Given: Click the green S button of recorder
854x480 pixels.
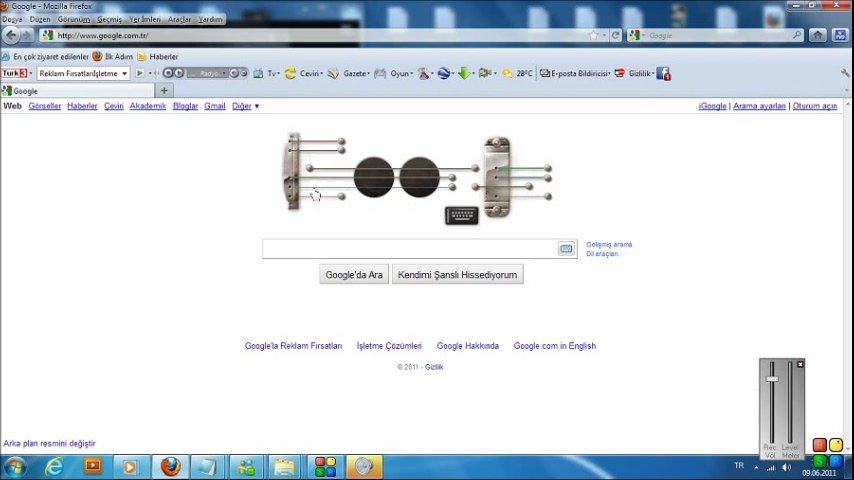Looking at the screenshot, I should [819, 461].
